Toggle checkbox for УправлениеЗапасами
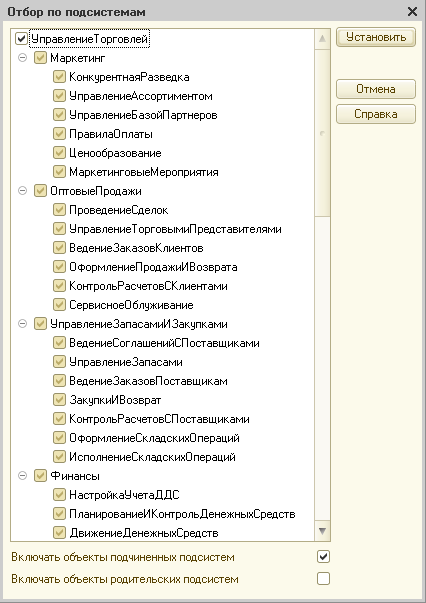The width and height of the screenshot is (426, 603). click(x=59, y=361)
